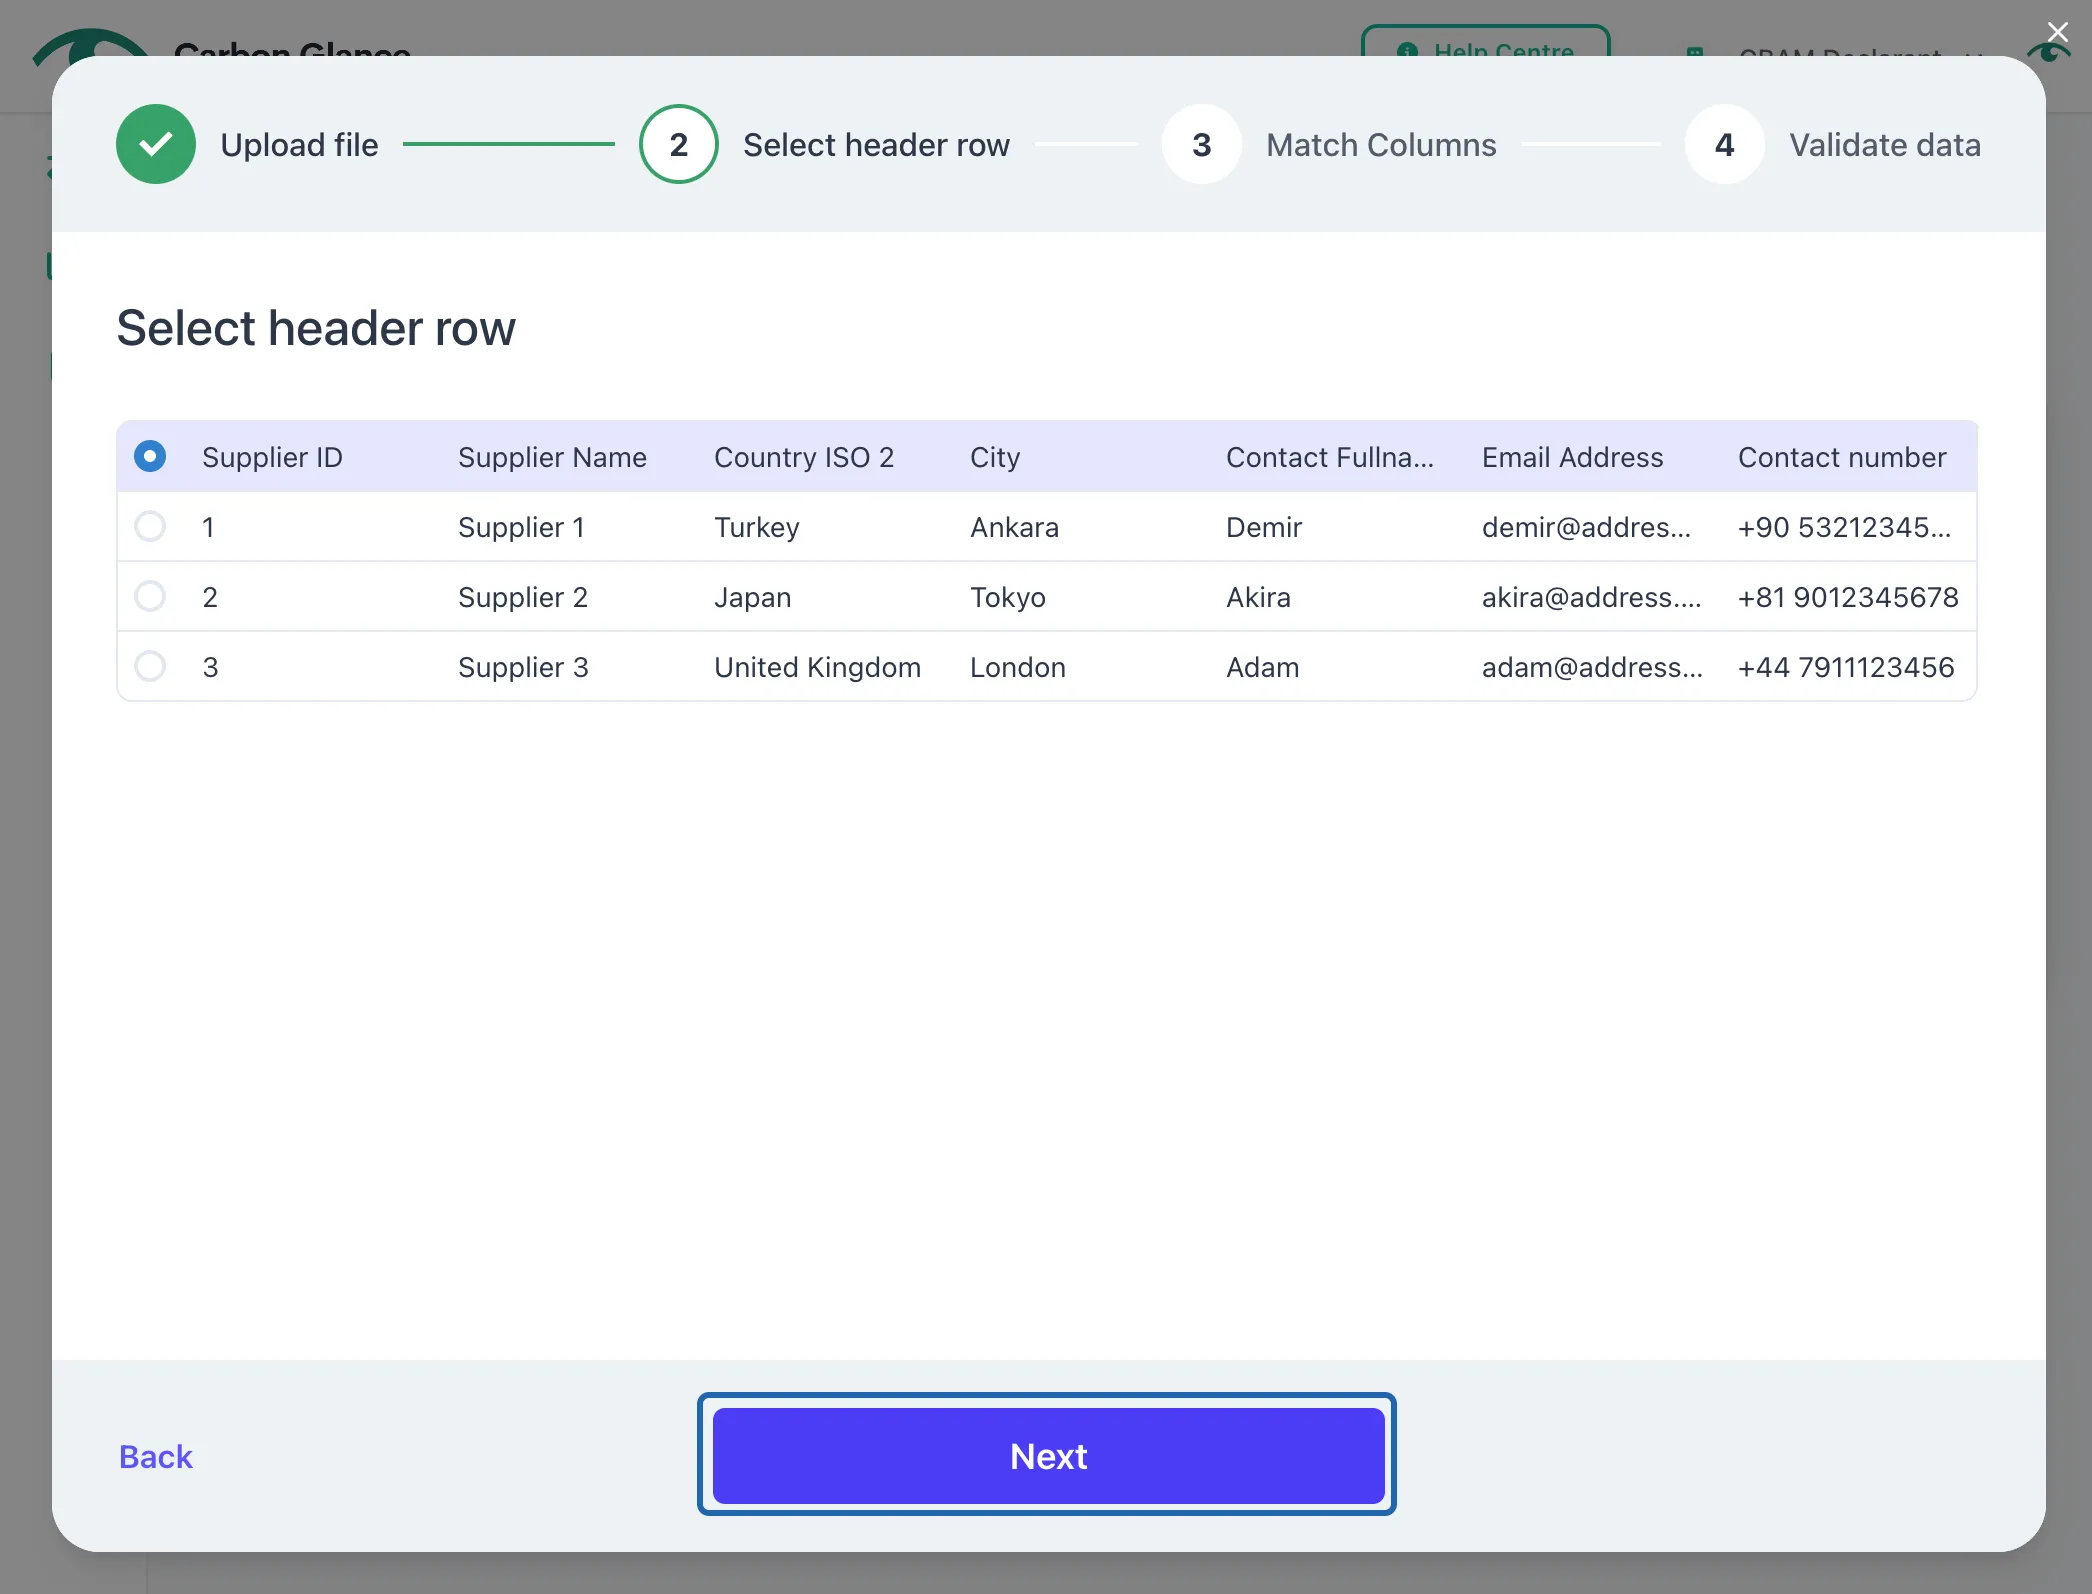Image resolution: width=2092 pixels, height=1594 pixels.
Task: Select row 2 Japan radio button
Action: pos(150,597)
